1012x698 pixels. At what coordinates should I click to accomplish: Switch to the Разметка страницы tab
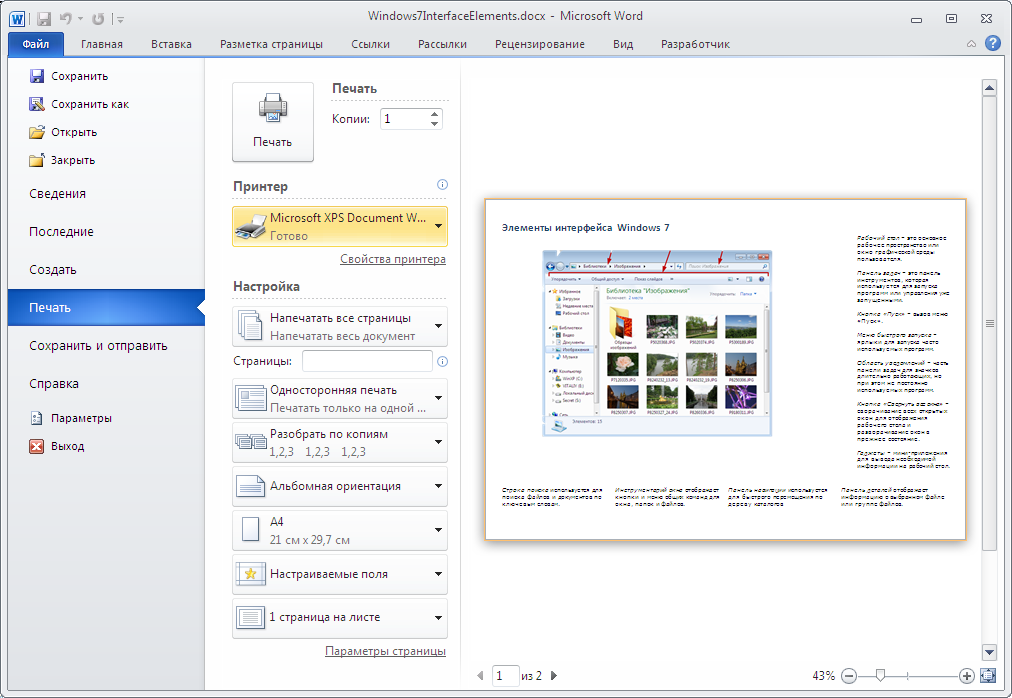(x=271, y=44)
